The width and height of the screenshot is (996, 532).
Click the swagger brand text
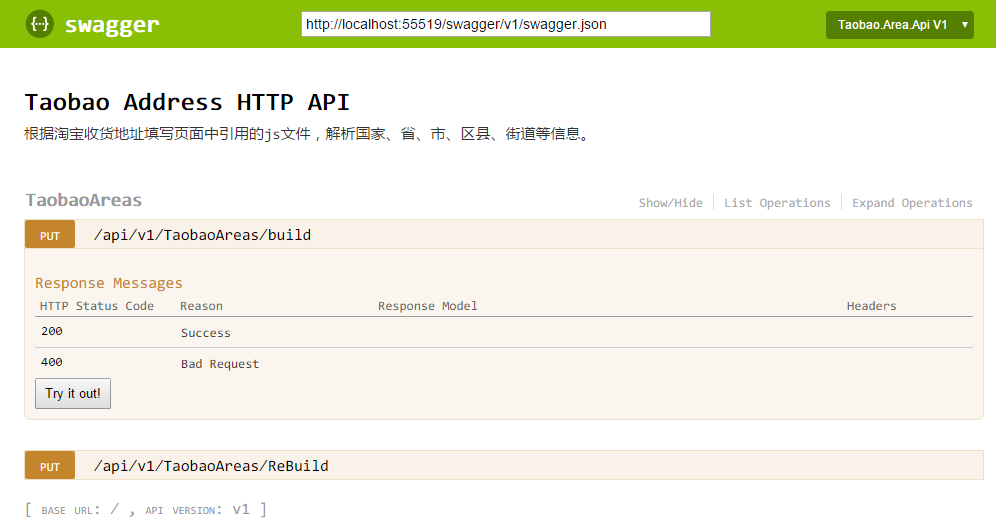pos(112,25)
